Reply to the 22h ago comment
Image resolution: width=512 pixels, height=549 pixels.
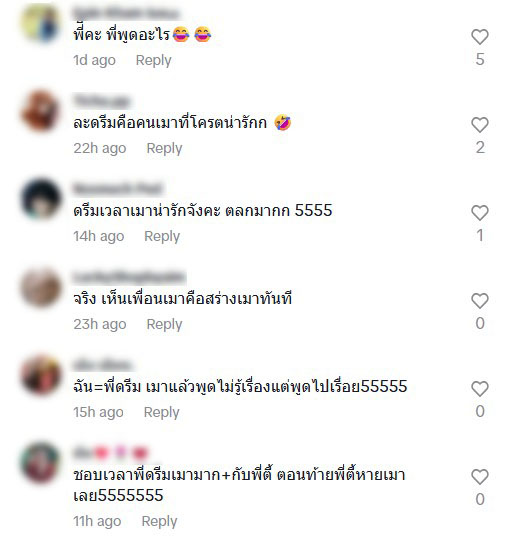(x=164, y=148)
